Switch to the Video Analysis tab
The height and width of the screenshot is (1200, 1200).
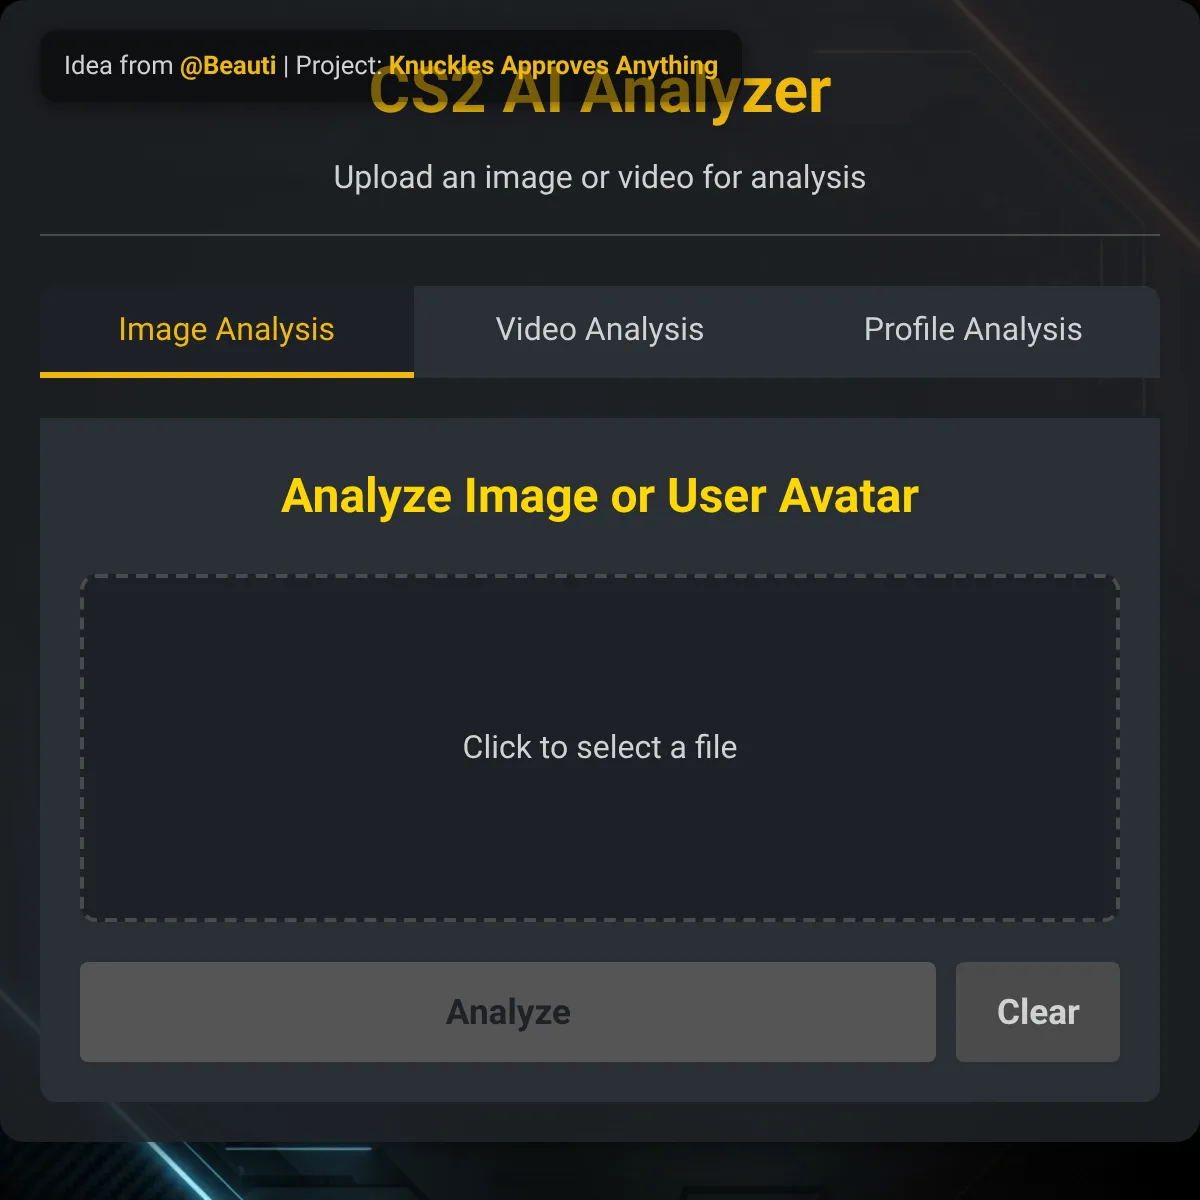click(600, 330)
